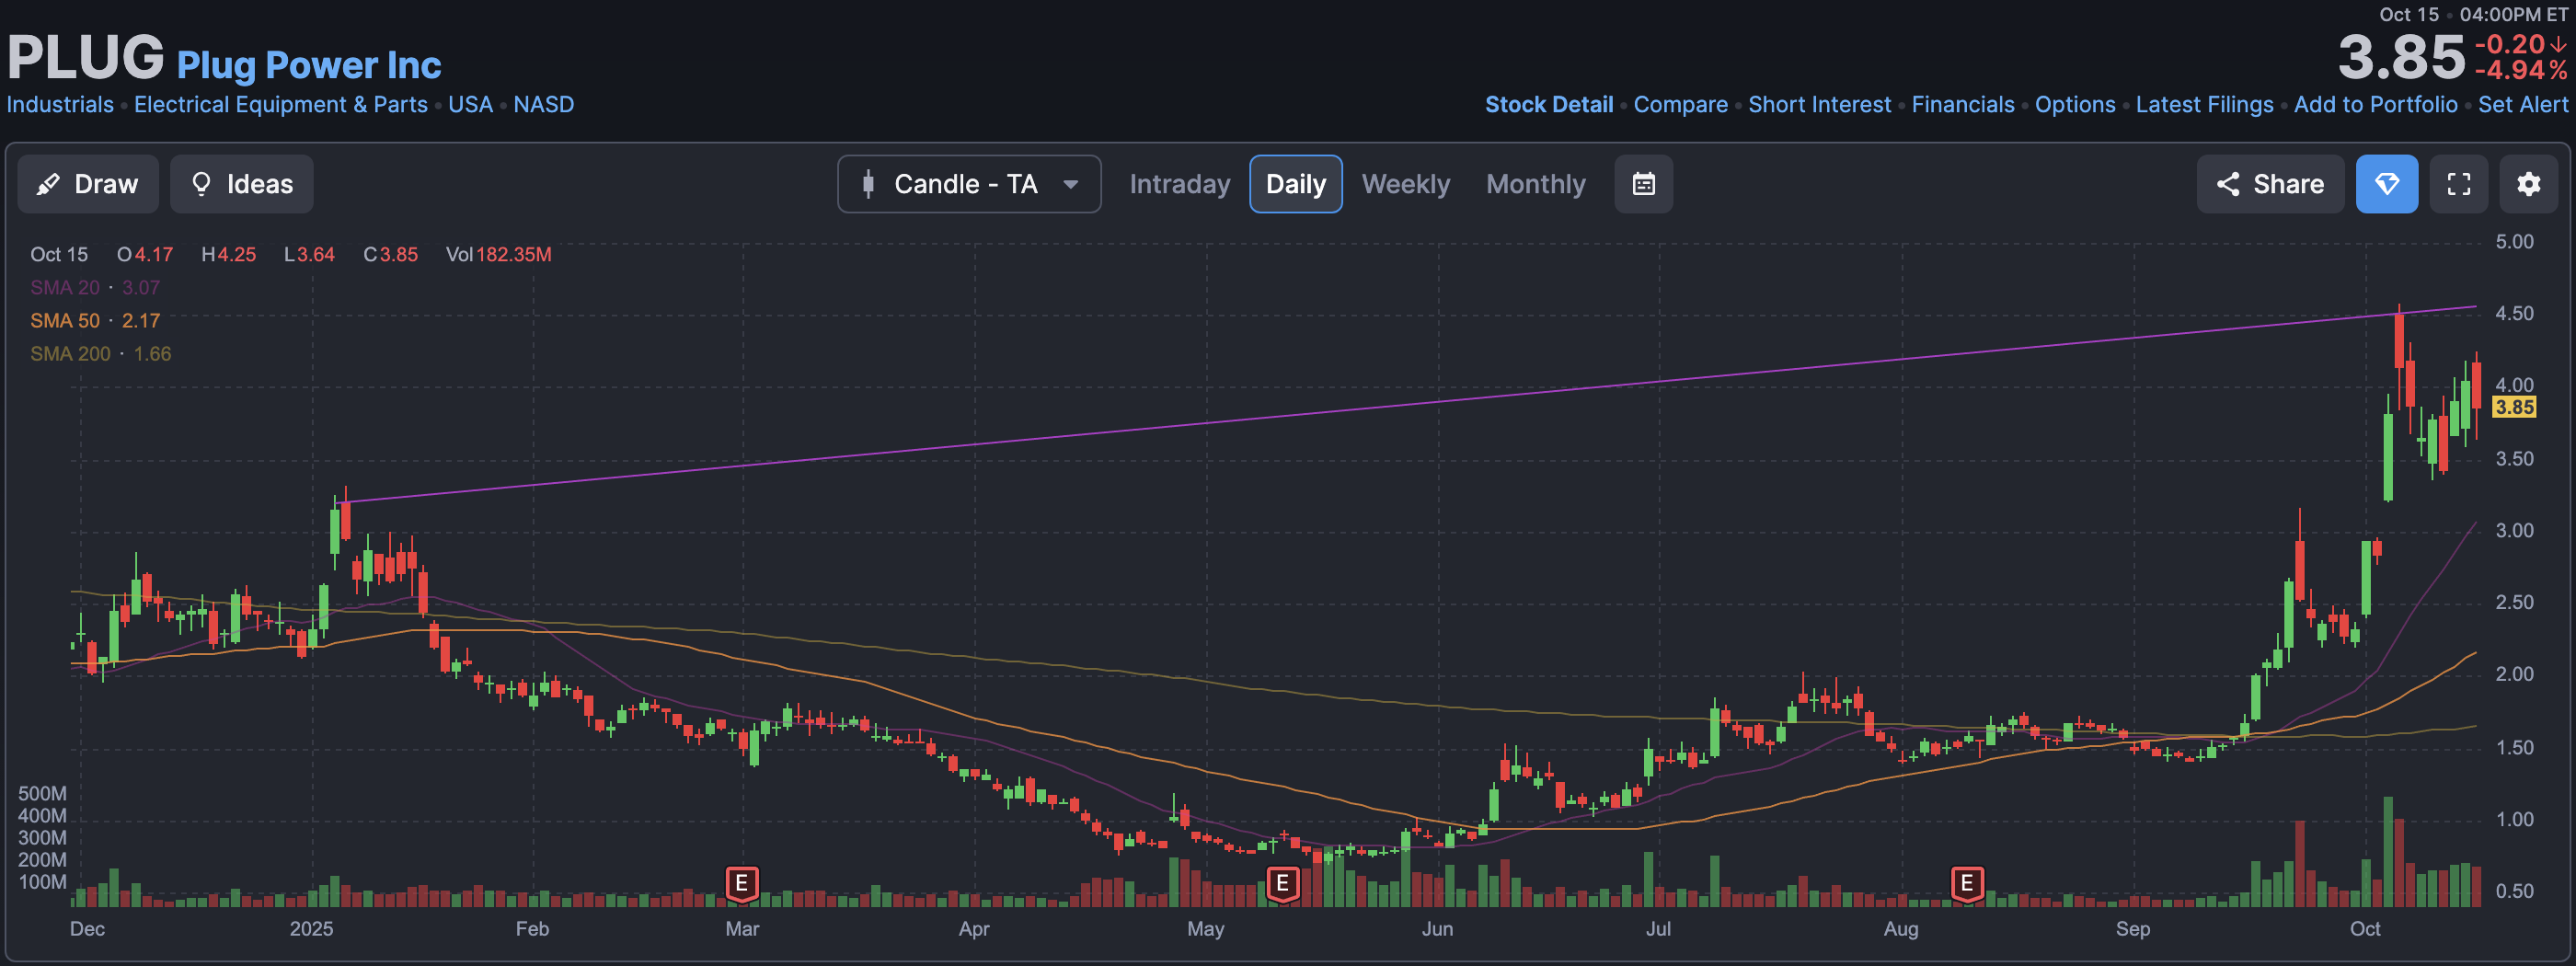Click the USA country link
2576x966 pixels.
[x=470, y=104]
